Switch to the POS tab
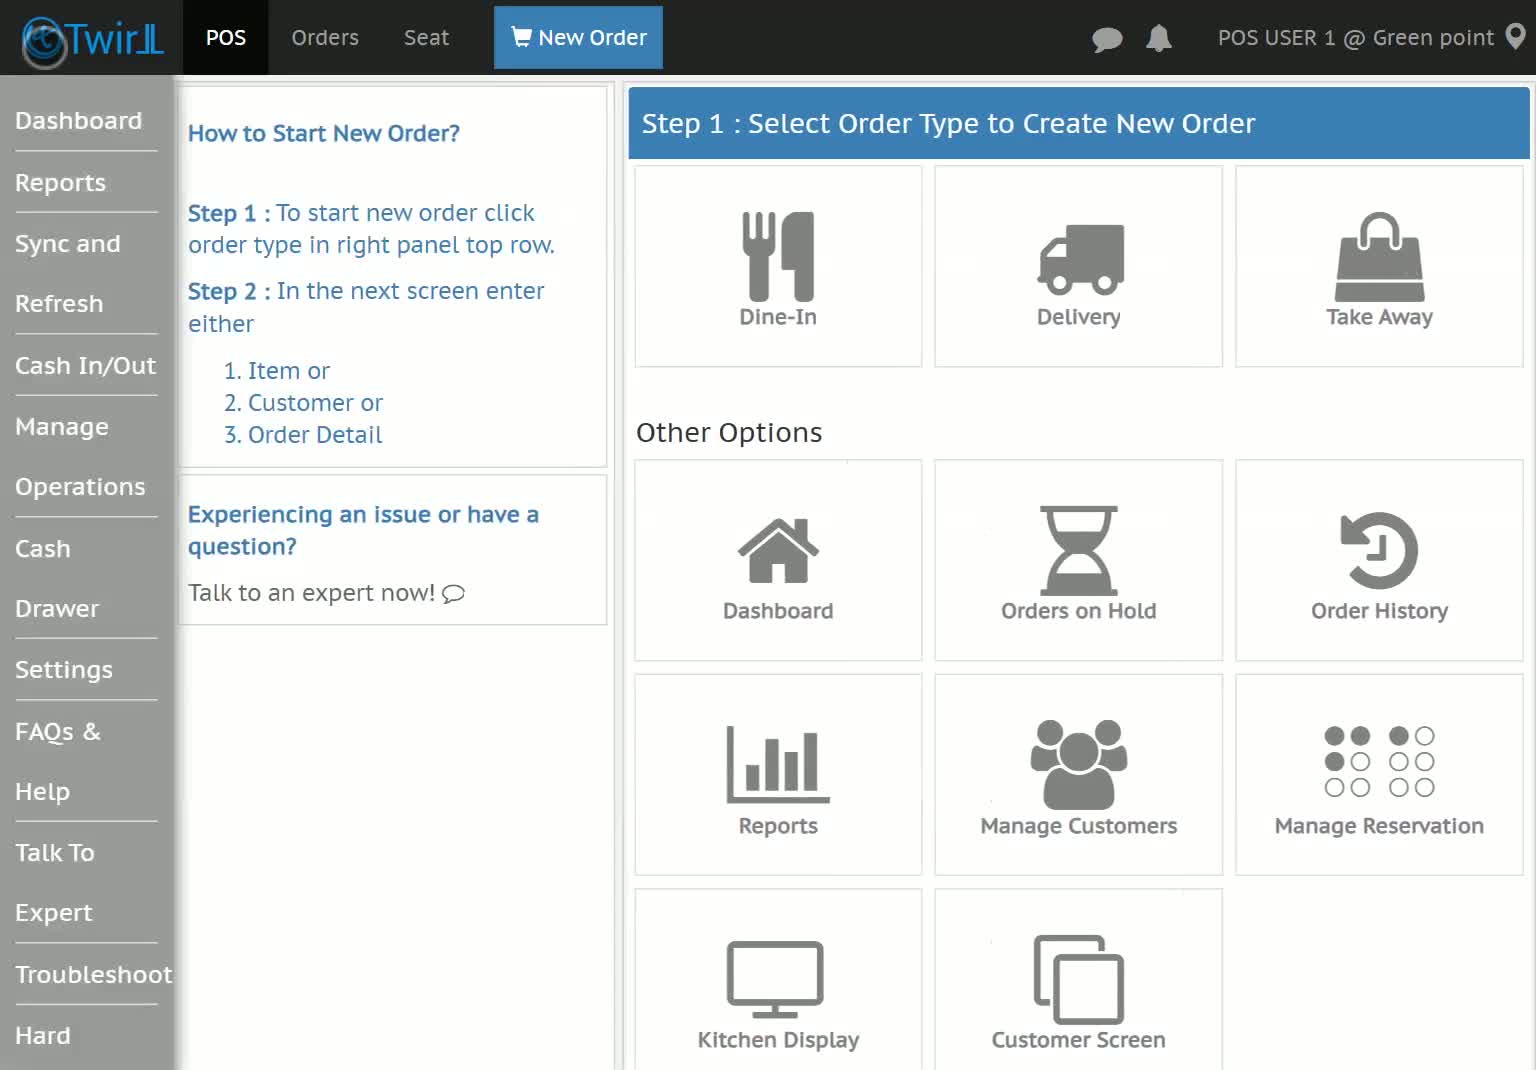 226,37
